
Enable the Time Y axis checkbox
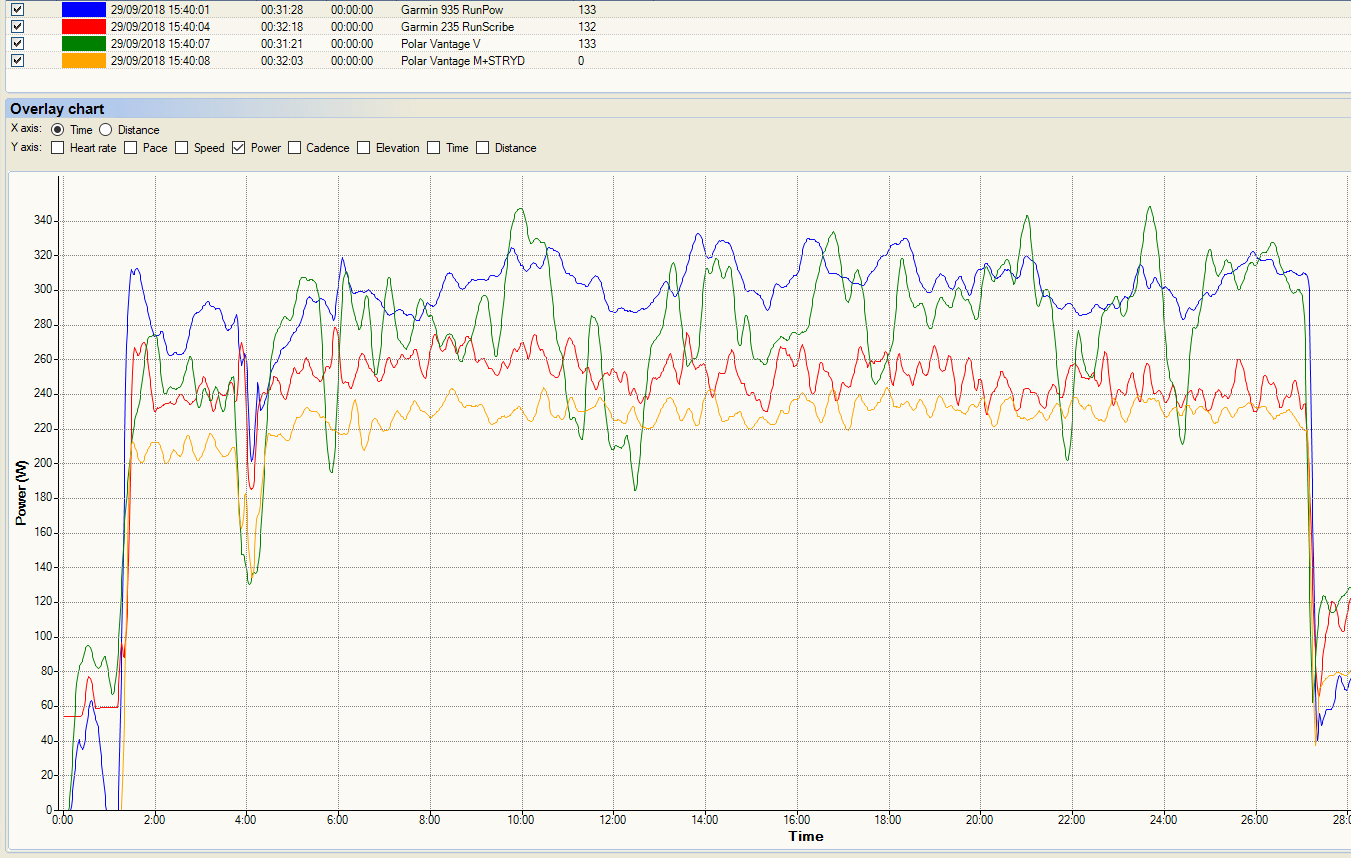tap(434, 148)
